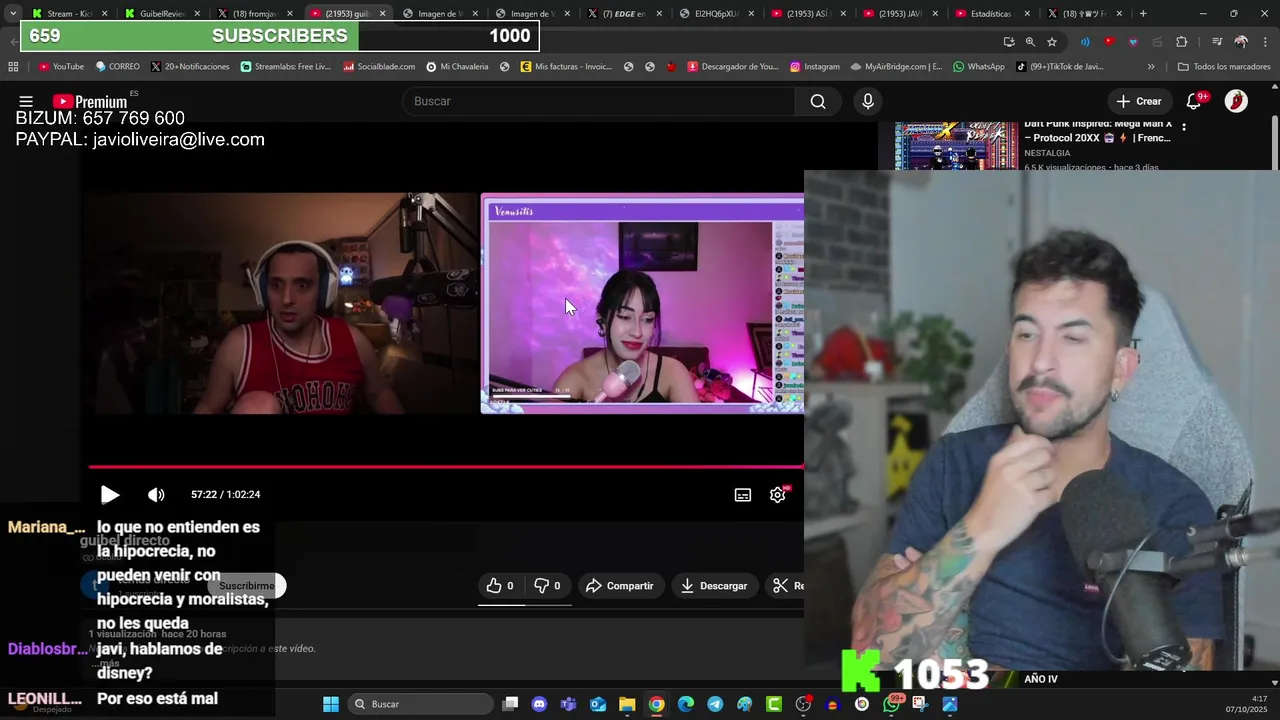The image size is (1280, 720).
Task: Click the taskbar Buscar search box
Action: pyautogui.click(x=421, y=704)
